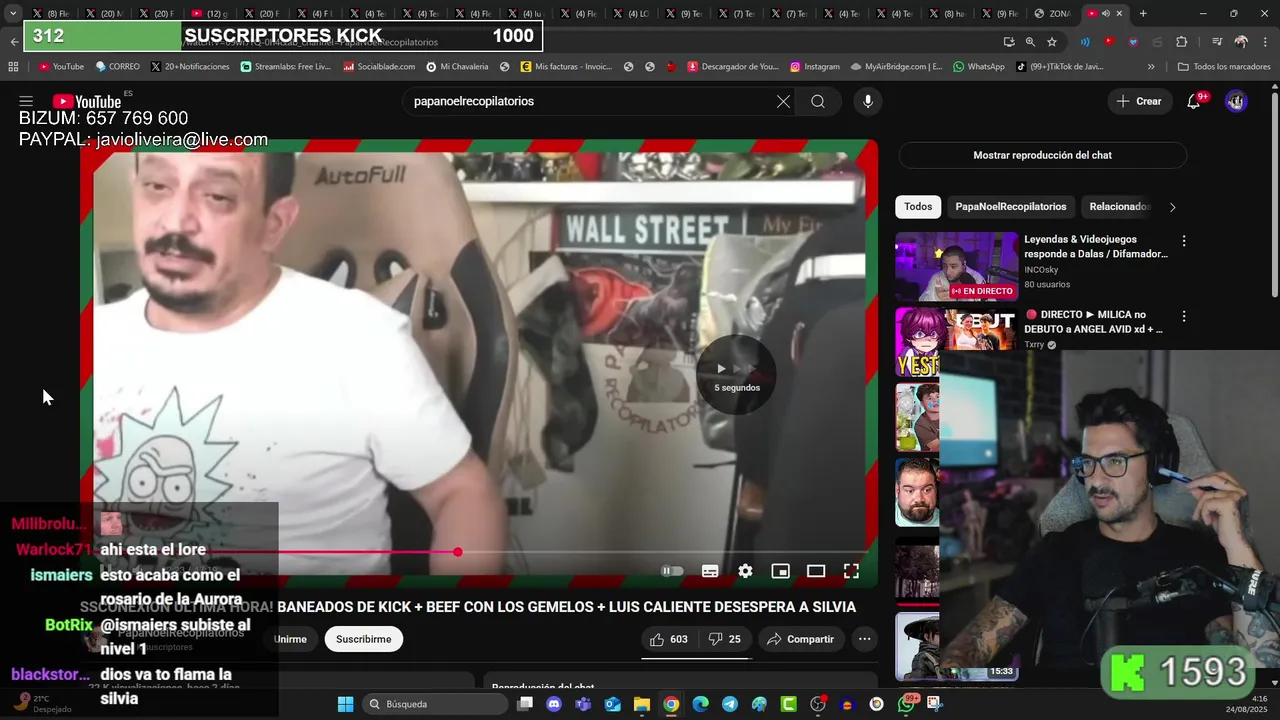Screen dimensions: 1280x720
Task: Open Microsoft Edge from the taskbar
Action: click(700, 704)
